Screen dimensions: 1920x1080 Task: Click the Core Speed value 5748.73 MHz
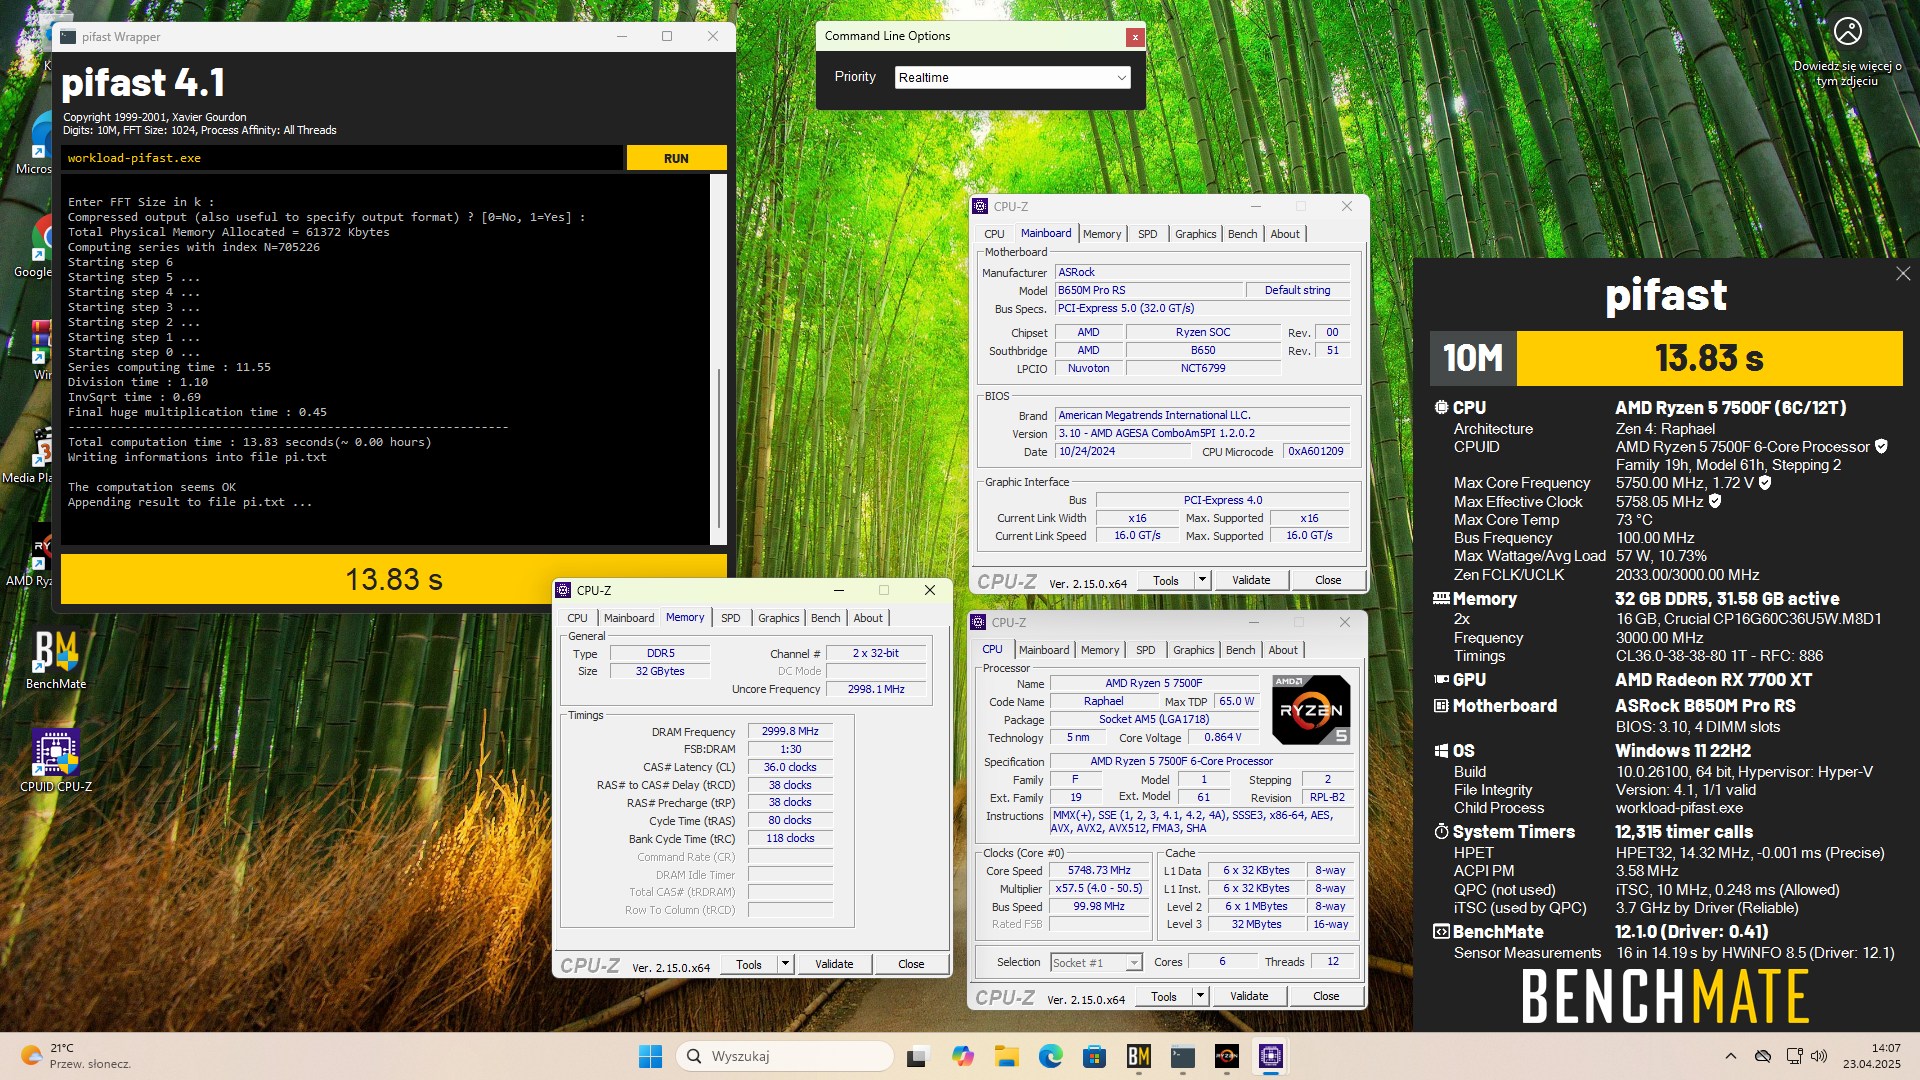[x=1099, y=870]
